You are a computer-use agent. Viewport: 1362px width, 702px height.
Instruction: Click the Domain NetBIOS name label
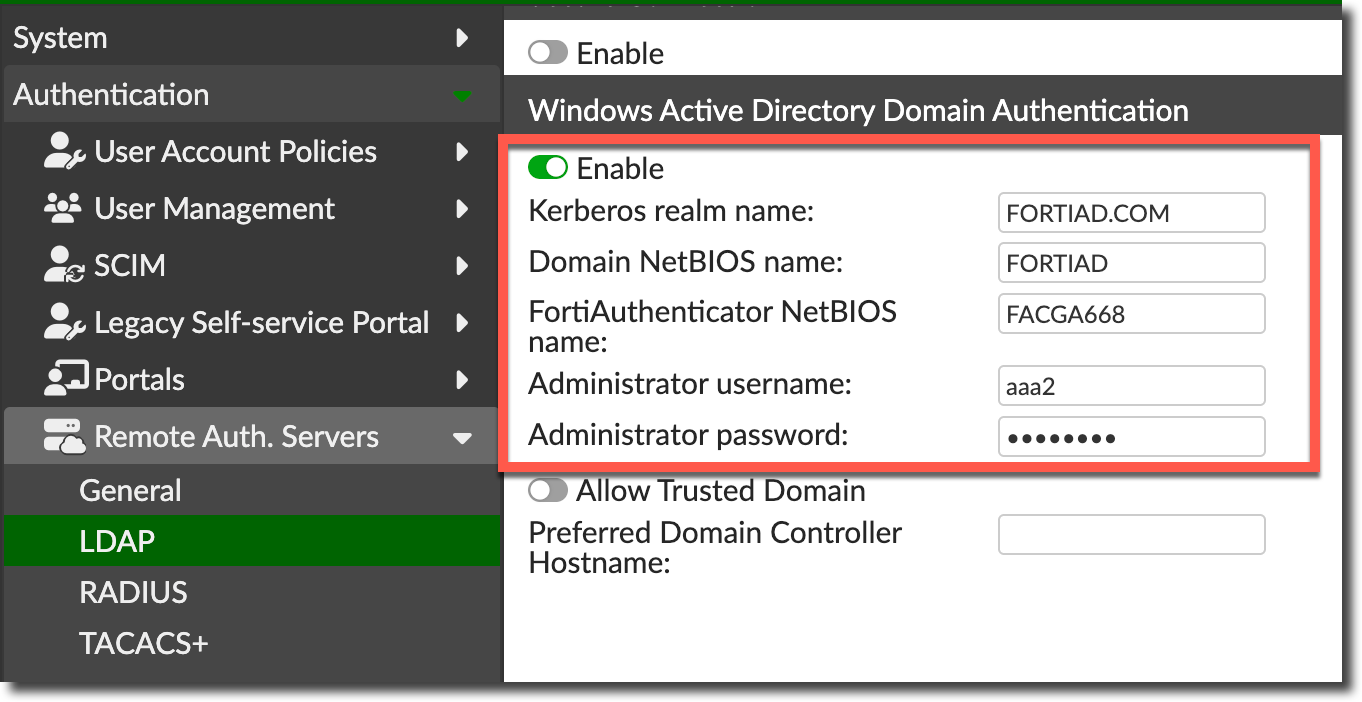coord(686,262)
